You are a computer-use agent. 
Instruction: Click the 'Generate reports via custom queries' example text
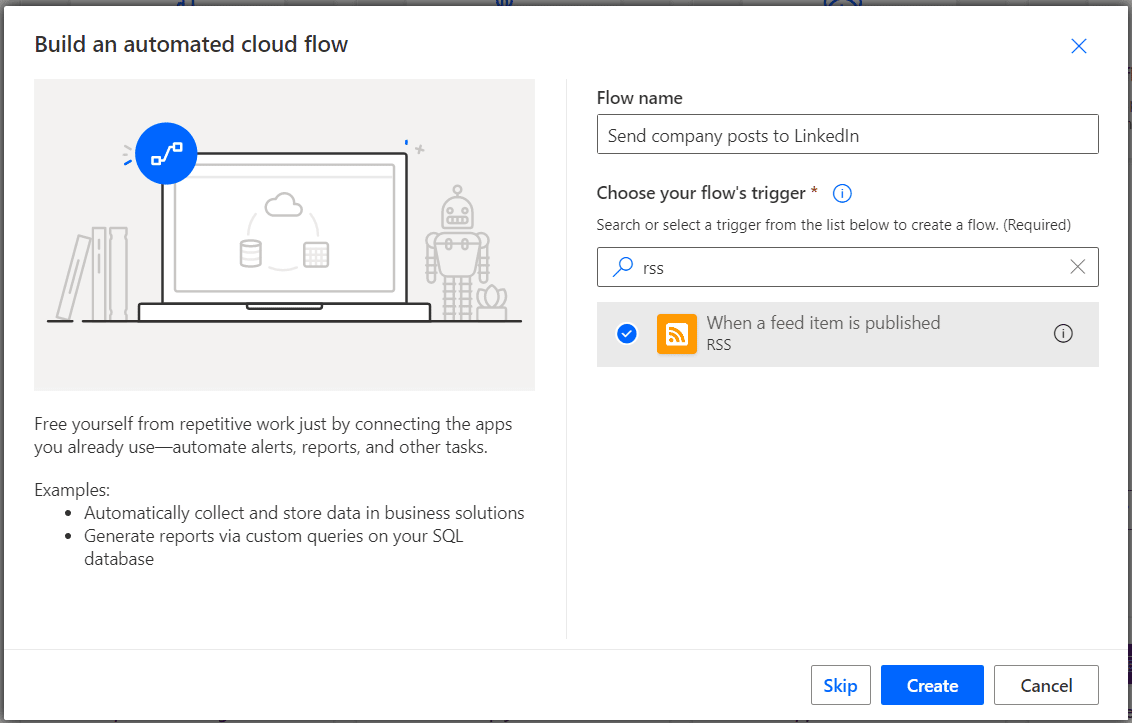pos(274,547)
